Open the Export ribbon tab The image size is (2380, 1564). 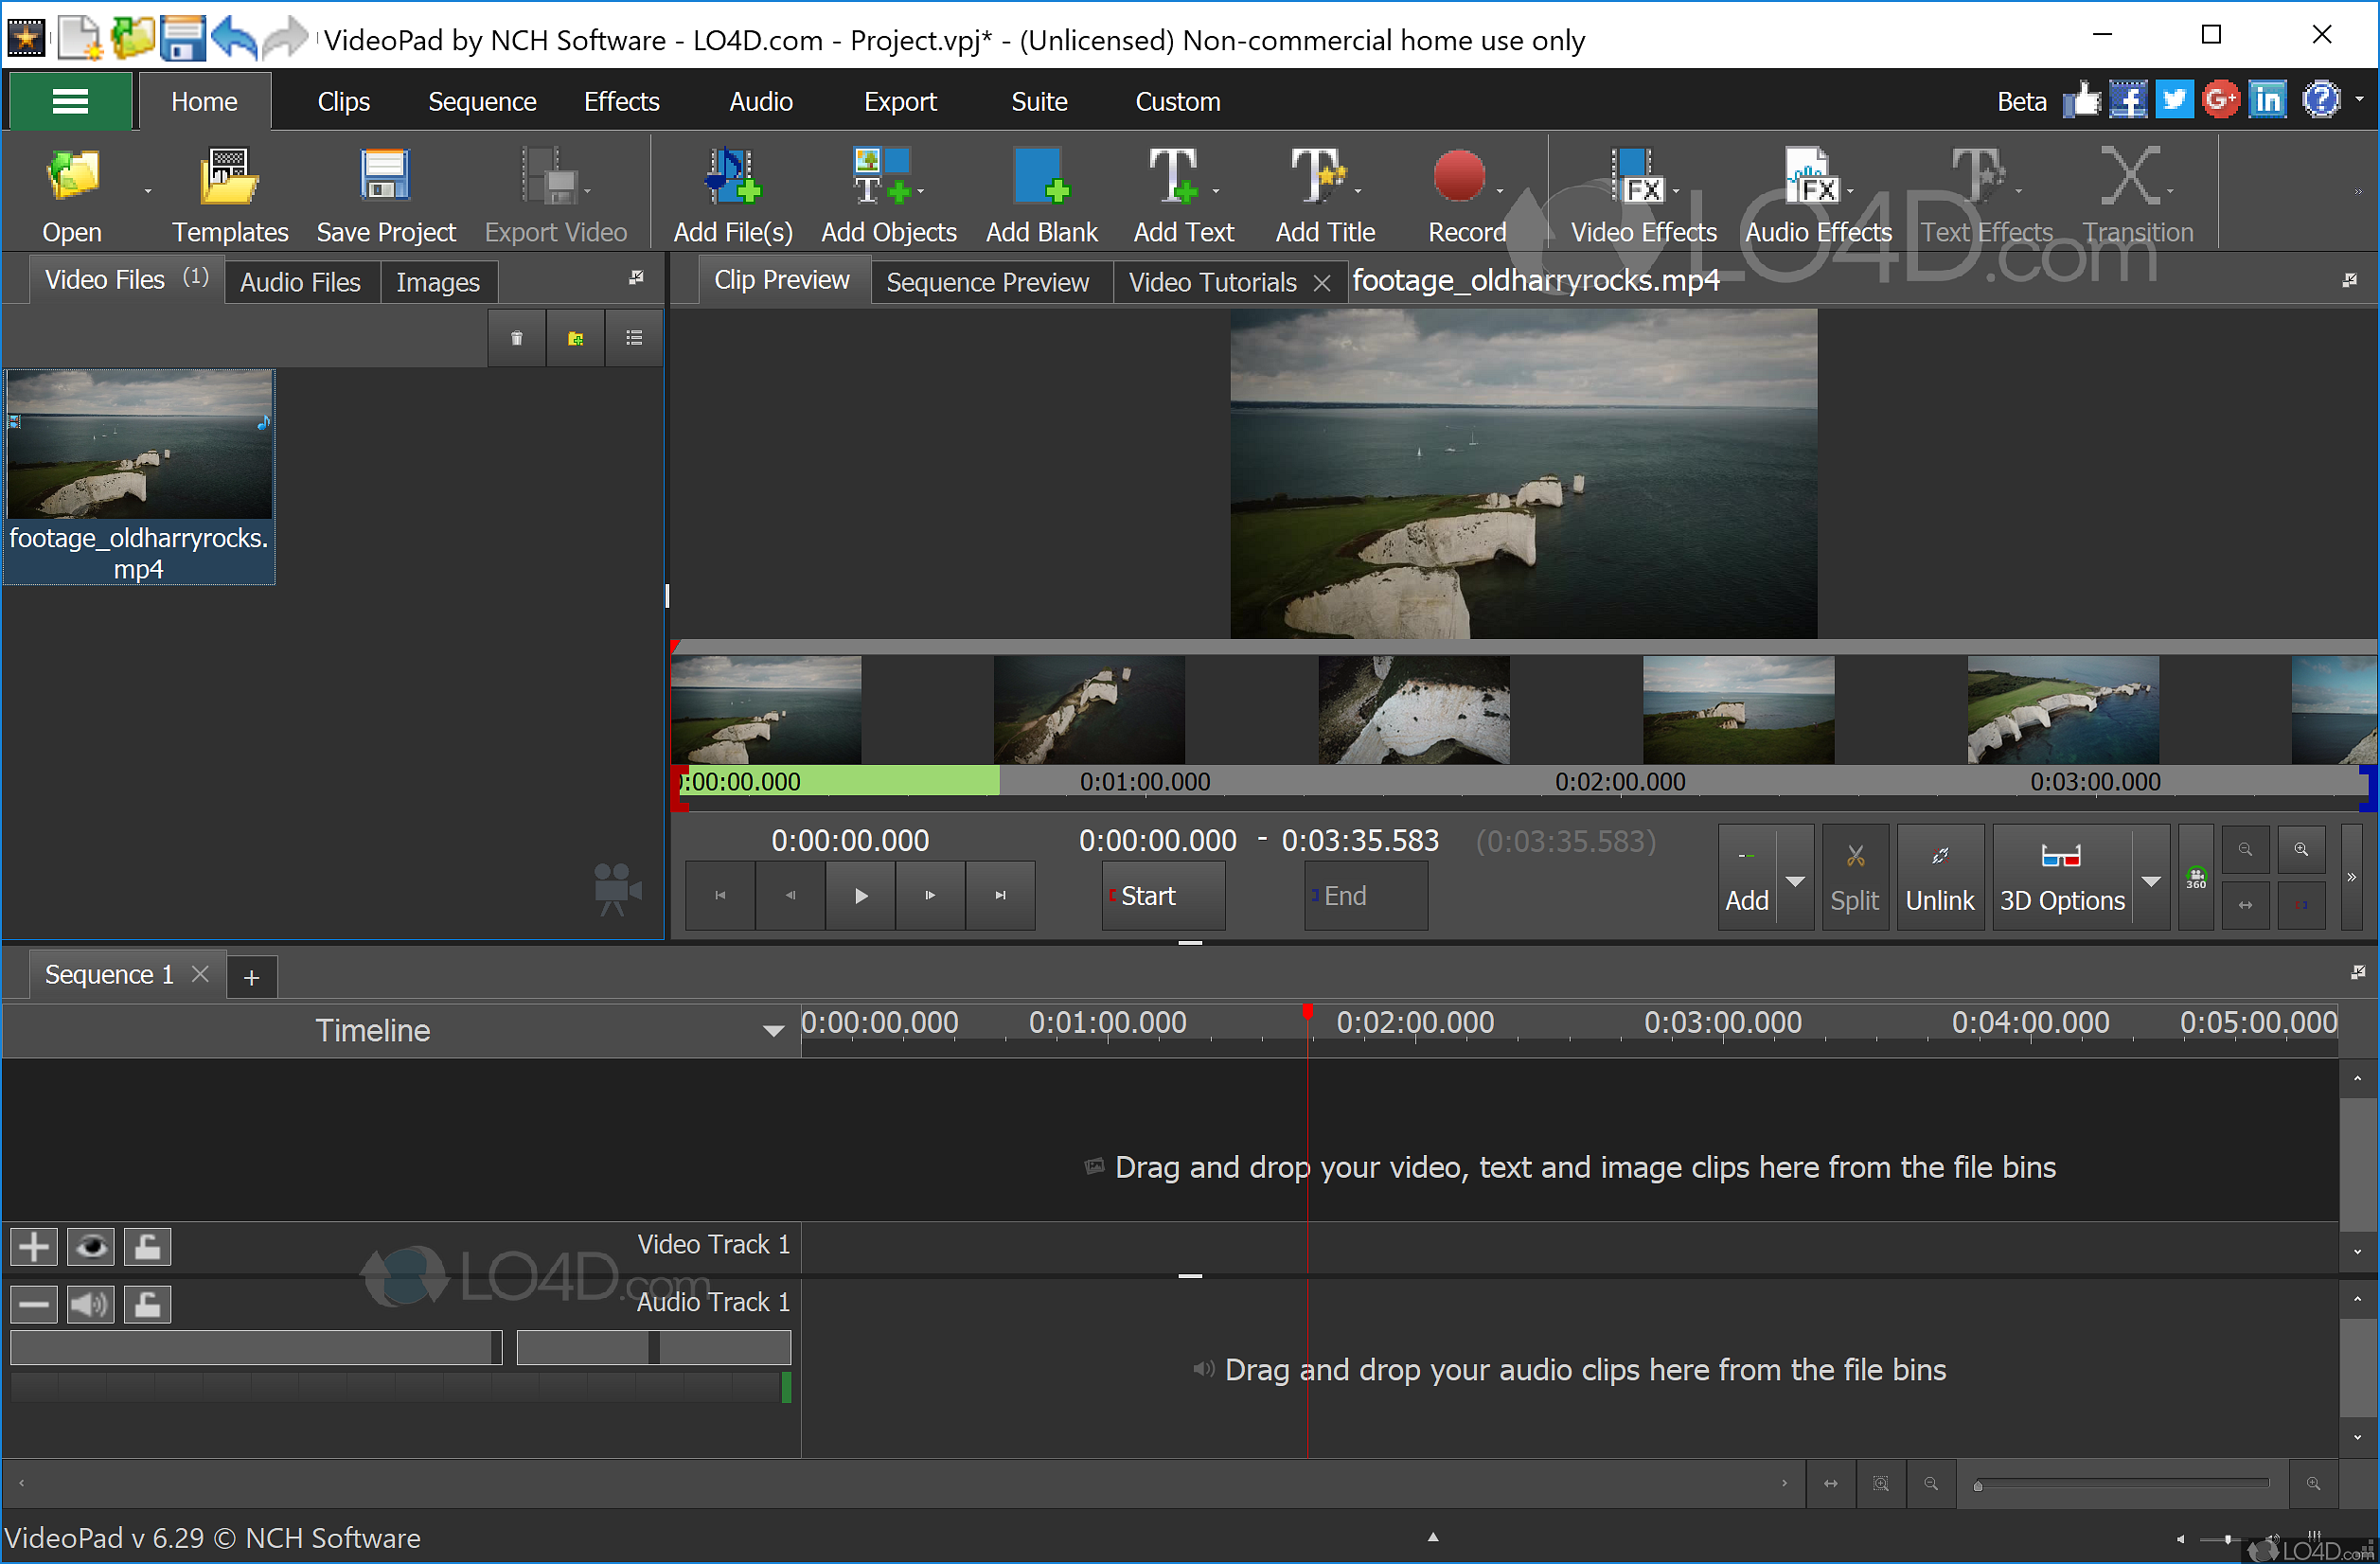(x=899, y=102)
